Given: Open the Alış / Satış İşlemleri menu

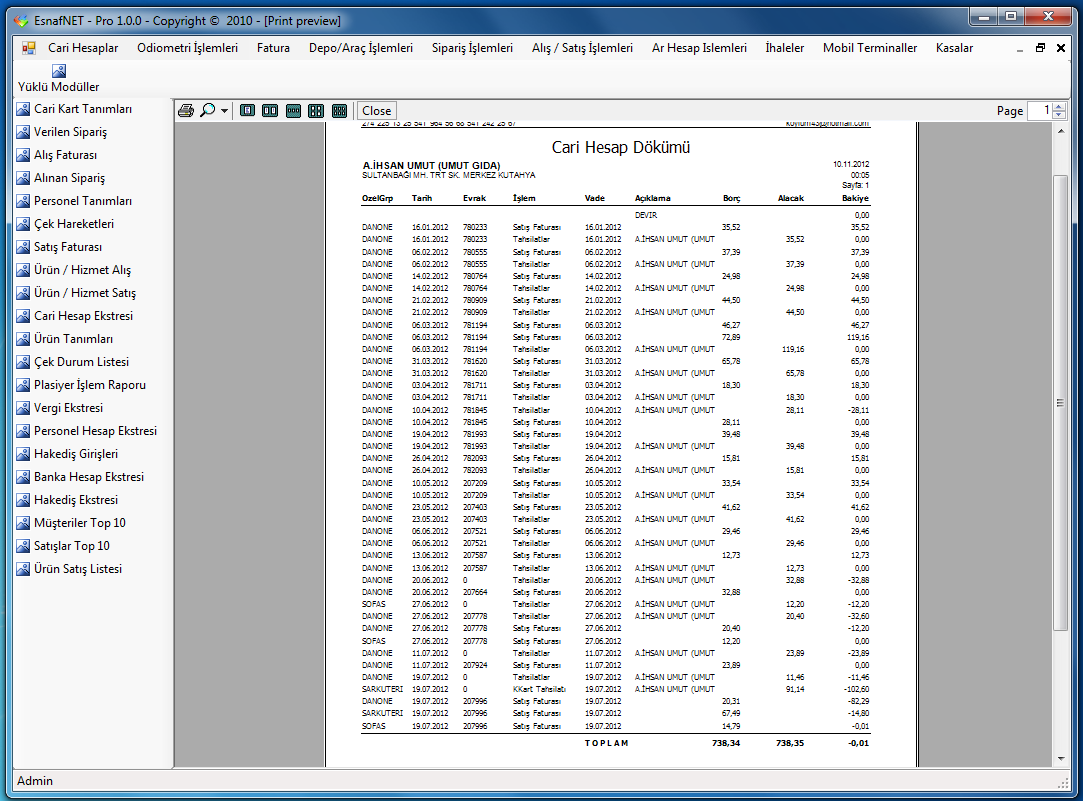Looking at the screenshot, I should click(582, 48).
